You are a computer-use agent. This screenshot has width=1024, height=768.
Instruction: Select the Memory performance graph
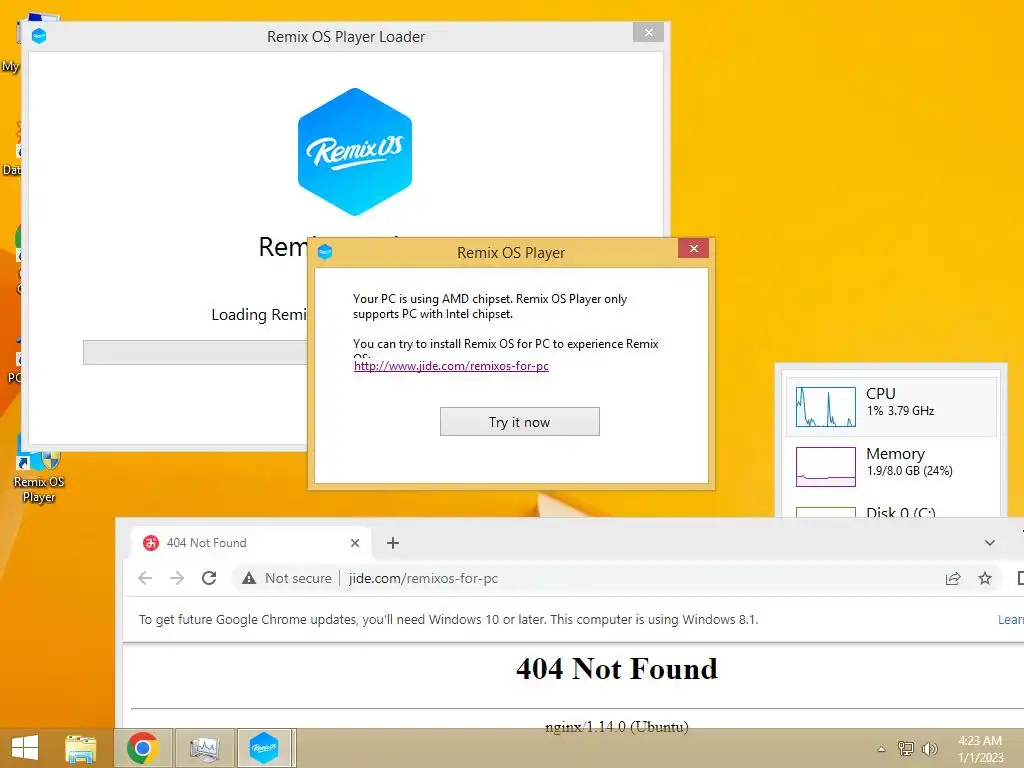pos(825,467)
